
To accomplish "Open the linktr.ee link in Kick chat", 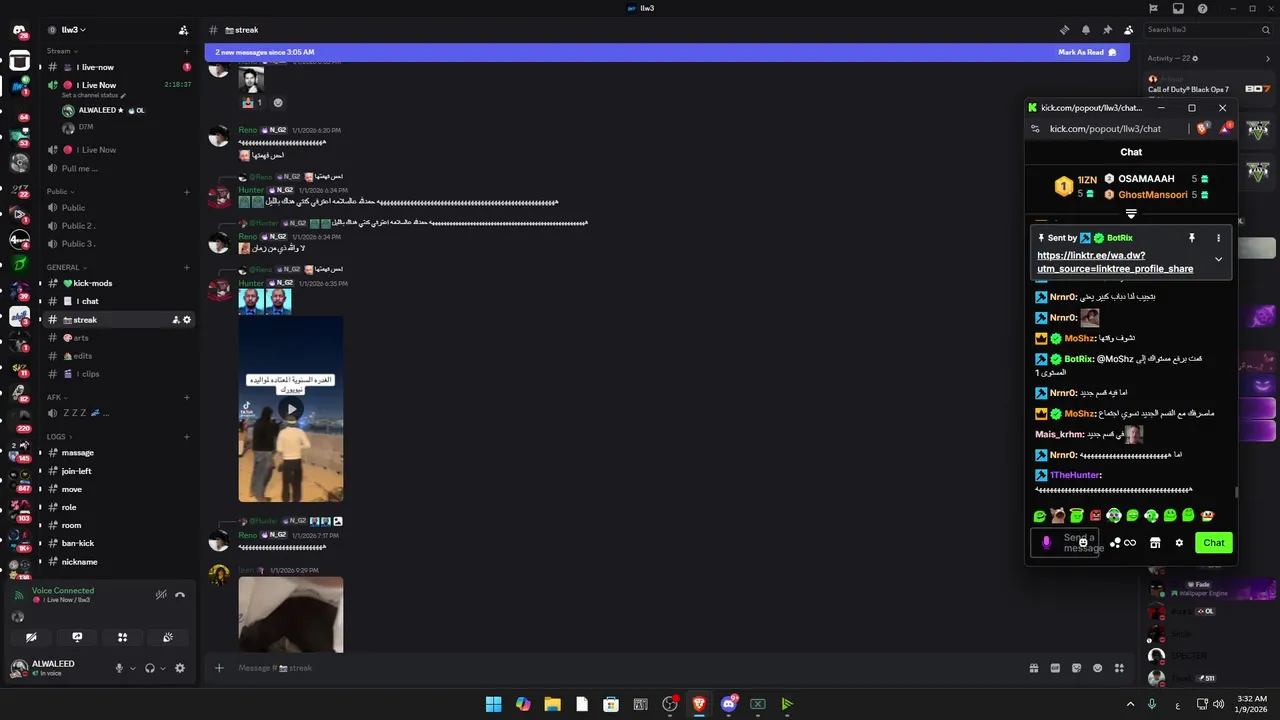I will point(1115,262).
